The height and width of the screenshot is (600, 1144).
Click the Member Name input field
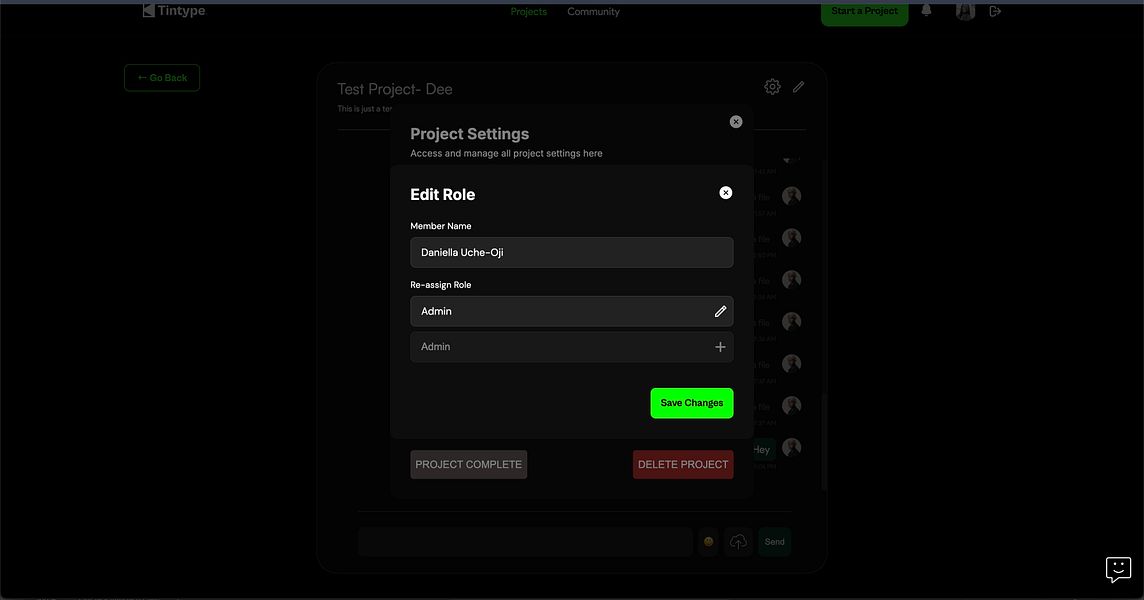coord(571,253)
